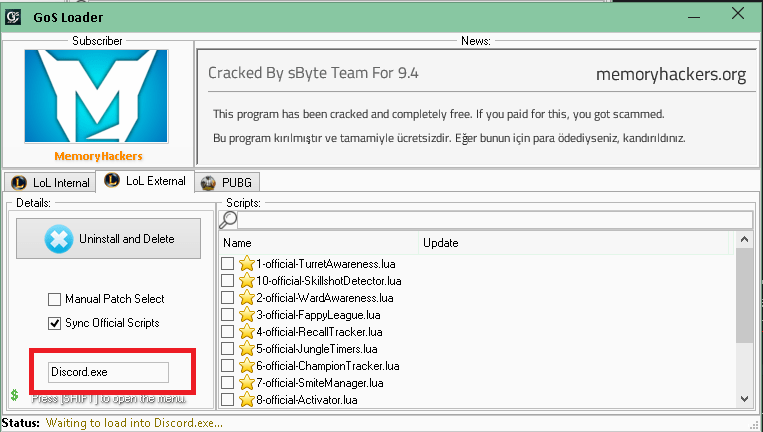763x432 pixels.
Task: Select the 6-official-ChampionTracker.lua script name
Action: tap(327, 366)
